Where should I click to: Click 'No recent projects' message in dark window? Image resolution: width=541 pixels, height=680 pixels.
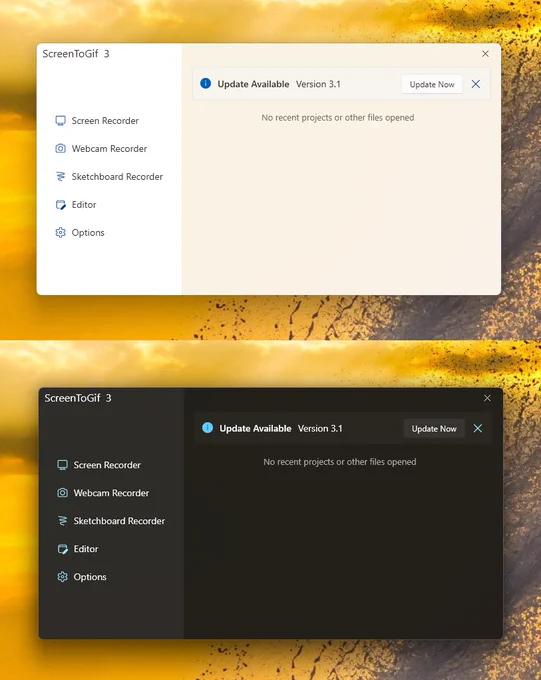[x=340, y=462]
